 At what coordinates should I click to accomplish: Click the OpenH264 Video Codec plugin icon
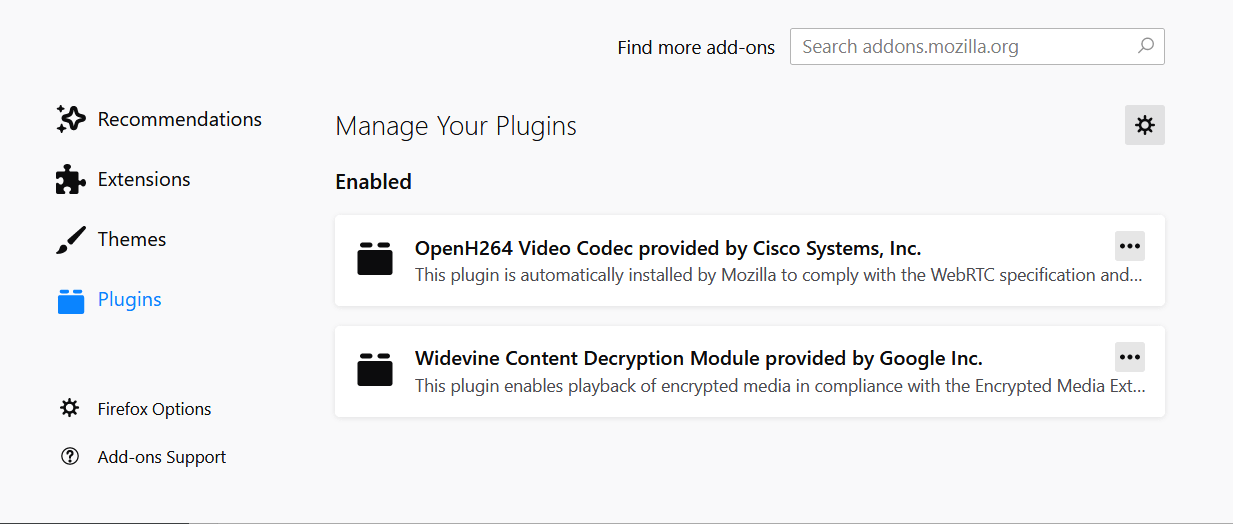pyautogui.click(x=375, y=259)
